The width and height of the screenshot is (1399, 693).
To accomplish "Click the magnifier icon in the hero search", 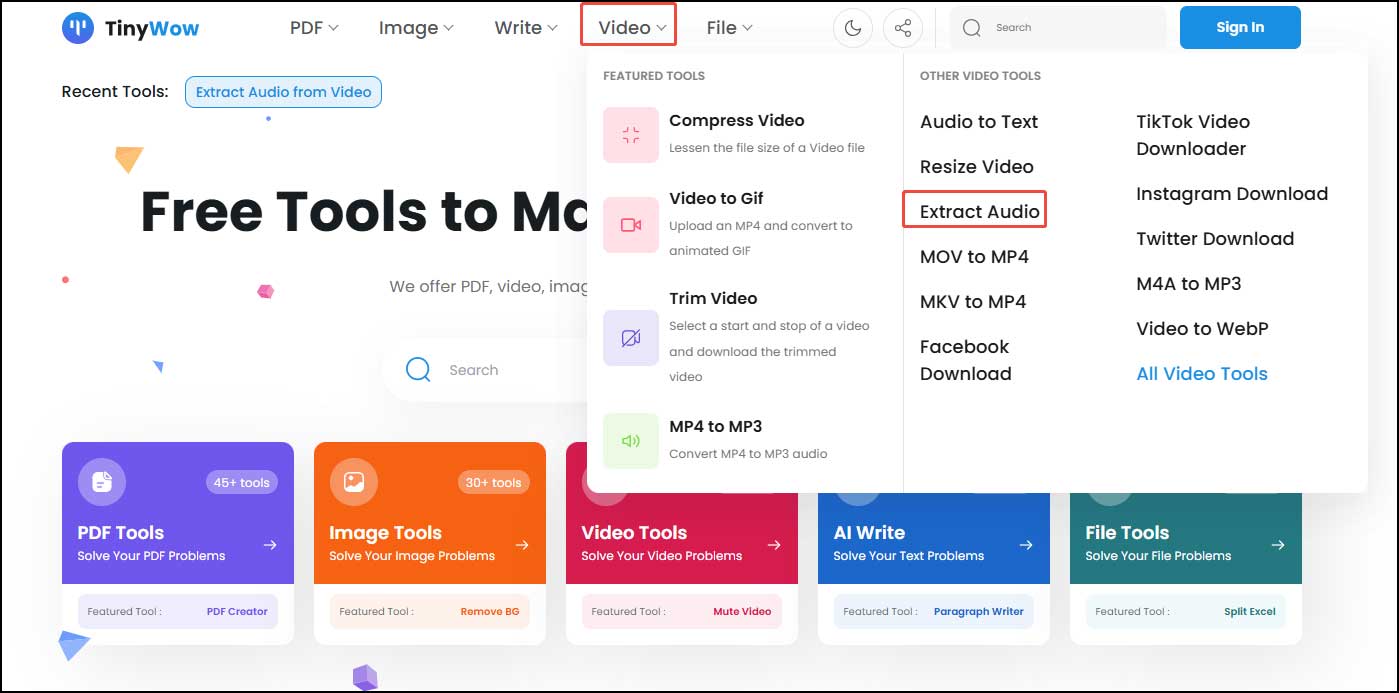I will tap(418, 369).
